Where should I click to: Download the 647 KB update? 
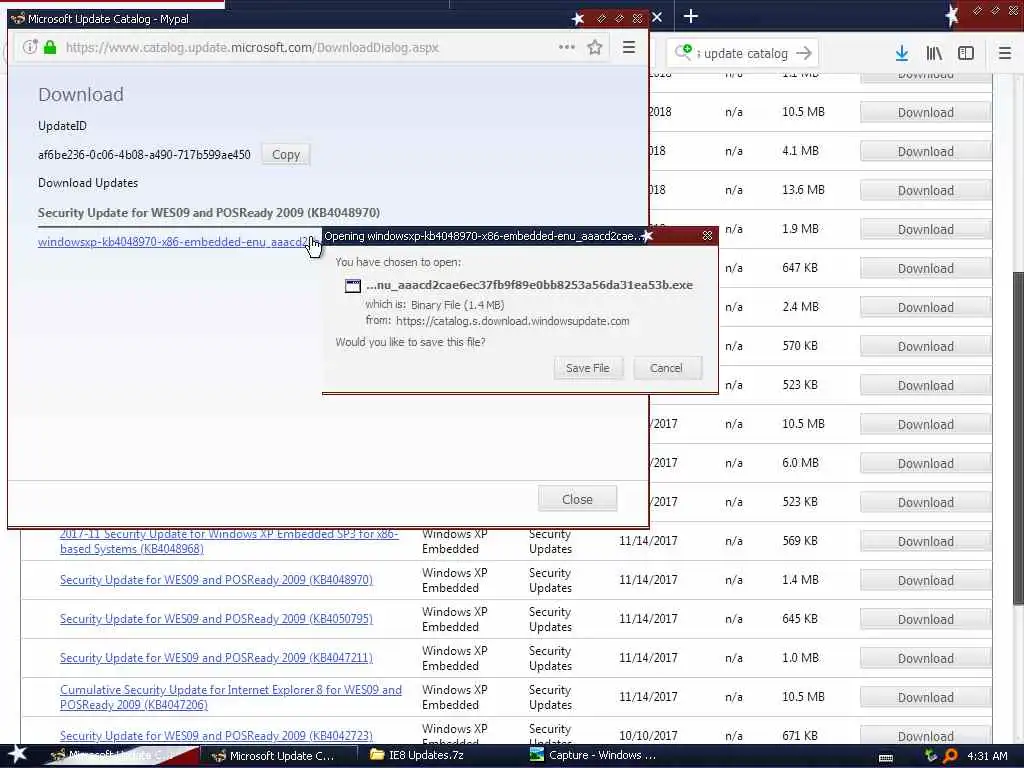pos(925,268)
